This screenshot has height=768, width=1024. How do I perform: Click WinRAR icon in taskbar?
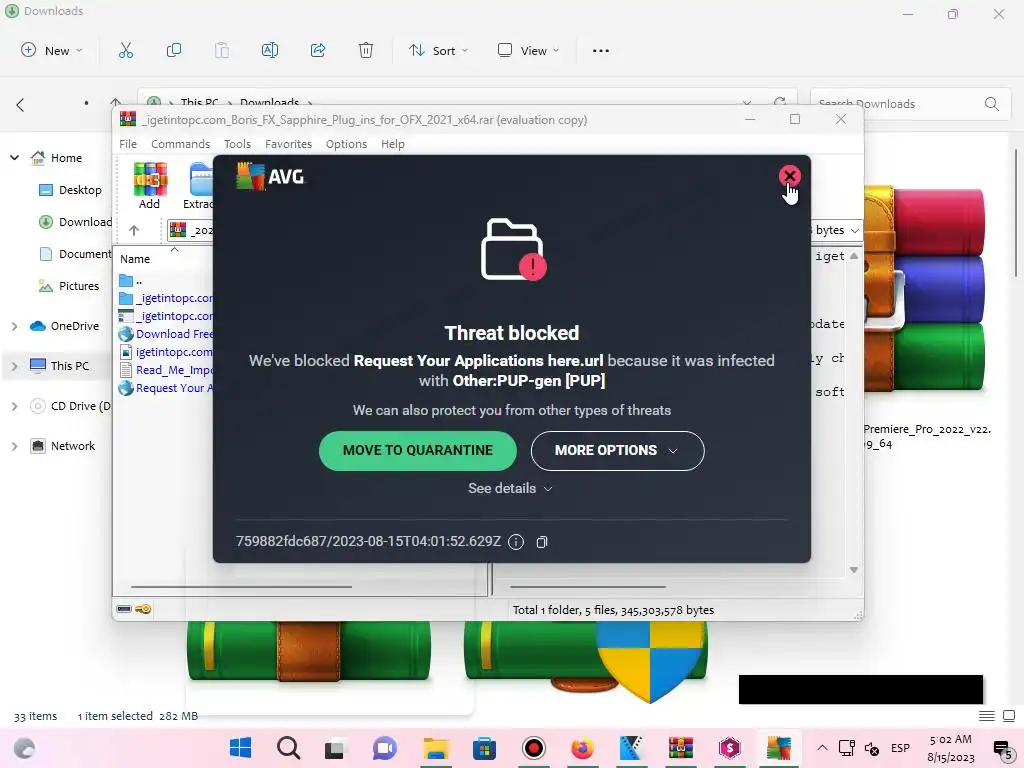pos(680,748)
